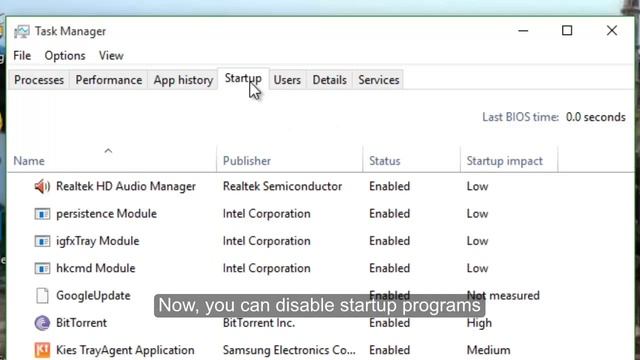Click the persistence Module icon
Screen dimensions: 640x360
coord(42,214)
